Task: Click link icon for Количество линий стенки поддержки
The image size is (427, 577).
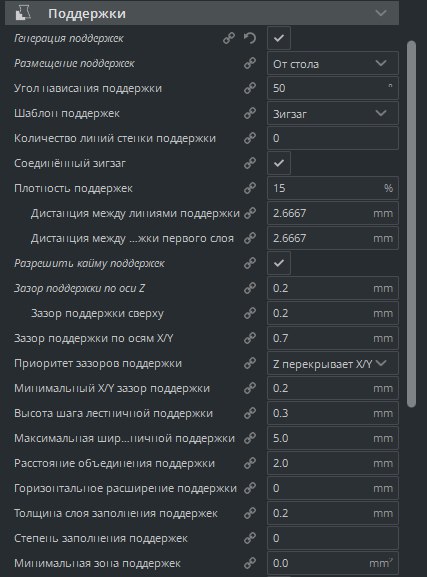Action: point(250,138)
